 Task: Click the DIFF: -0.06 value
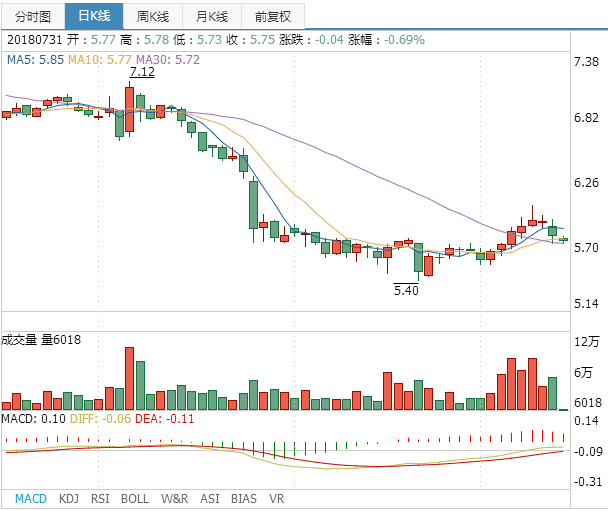(x=100, y=419)
